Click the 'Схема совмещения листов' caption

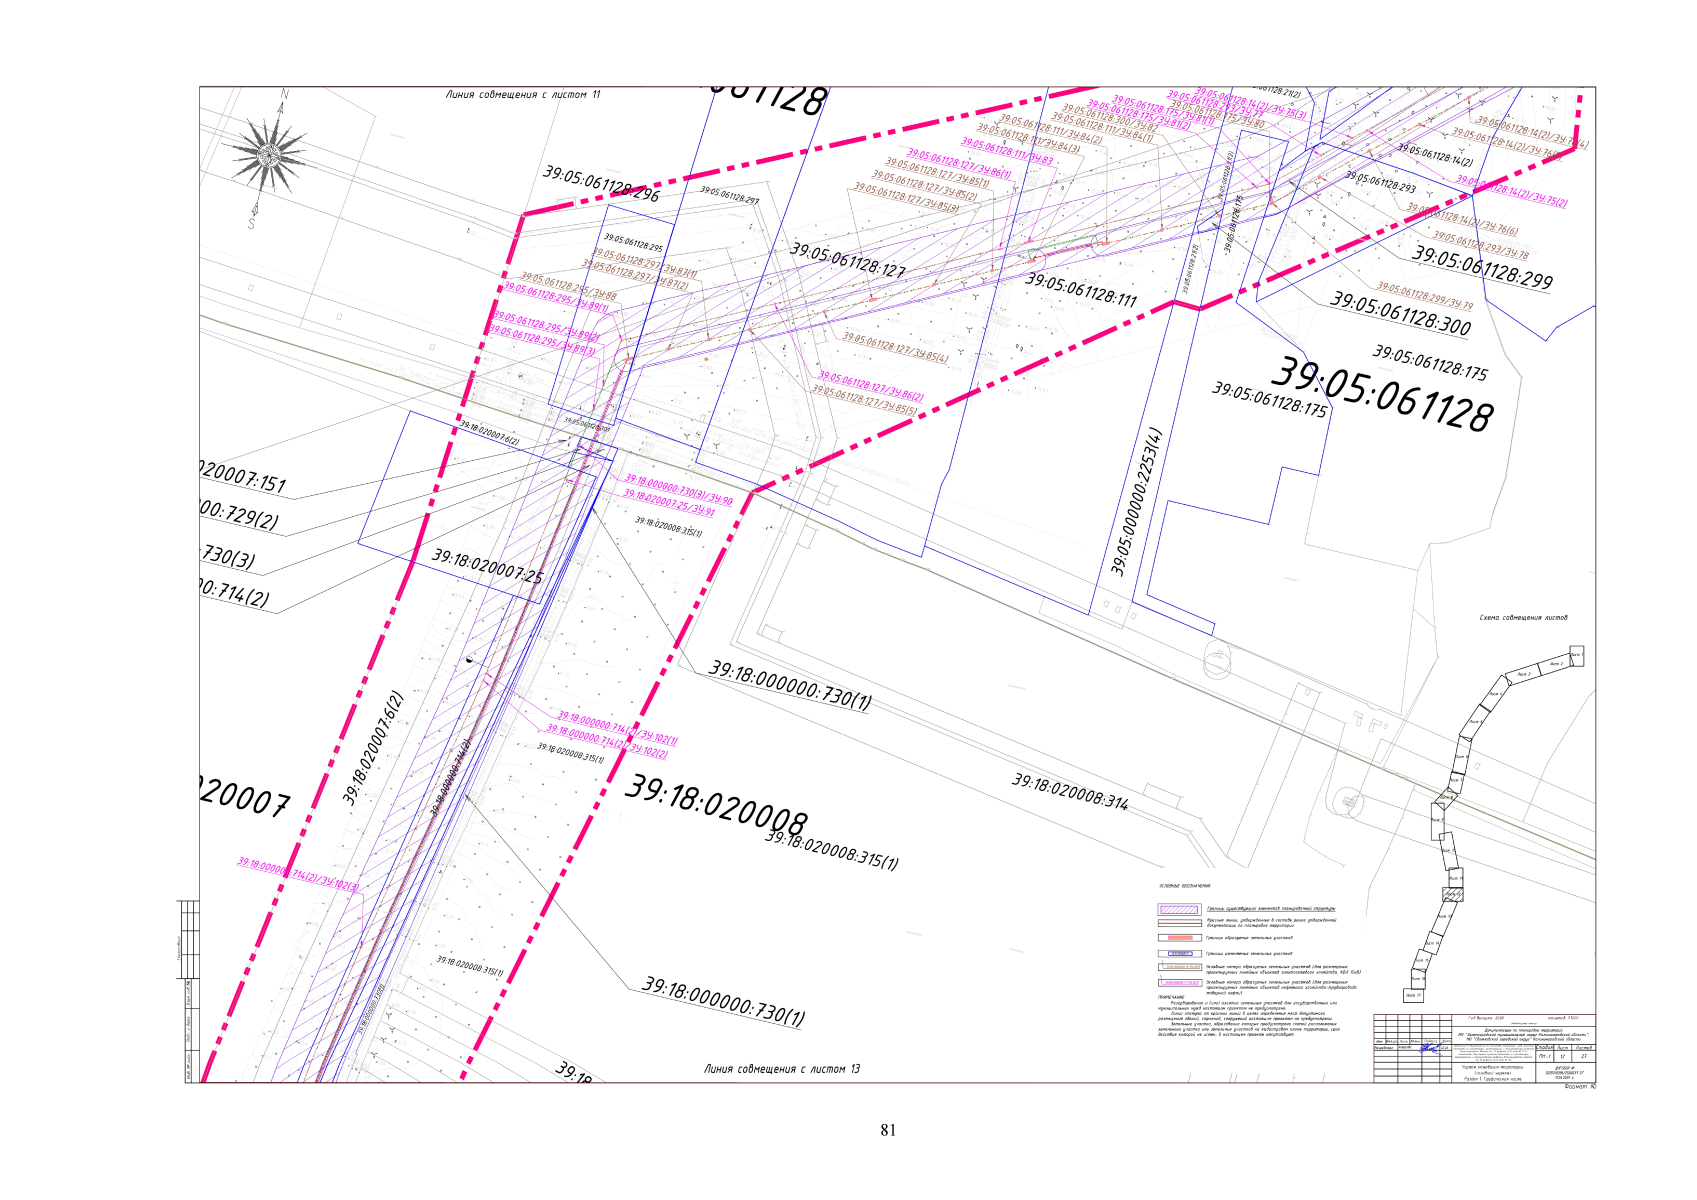[x=1523, y=618]
